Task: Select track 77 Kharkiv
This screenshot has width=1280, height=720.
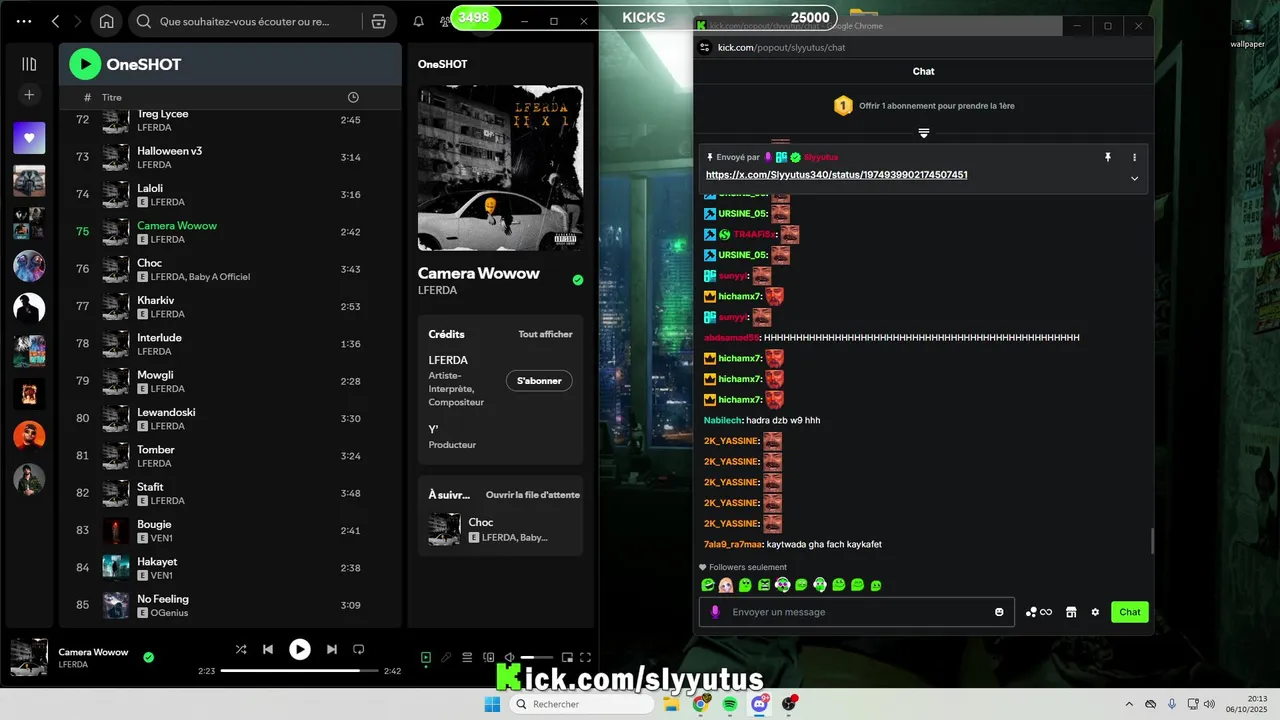Action: (x=230, y=307)
